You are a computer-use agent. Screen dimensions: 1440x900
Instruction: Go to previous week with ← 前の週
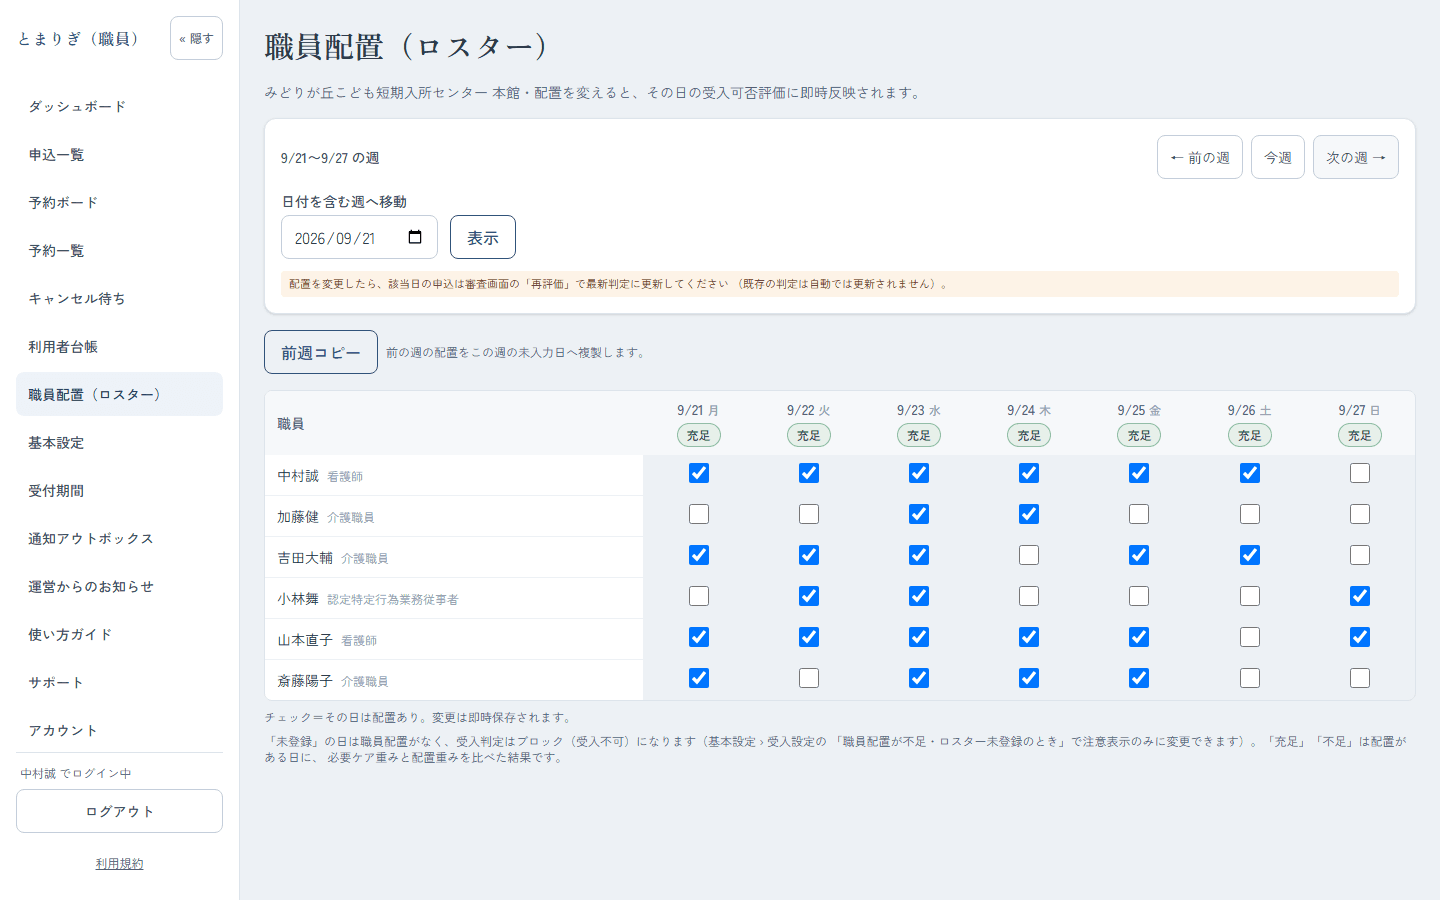point(1200,157)
